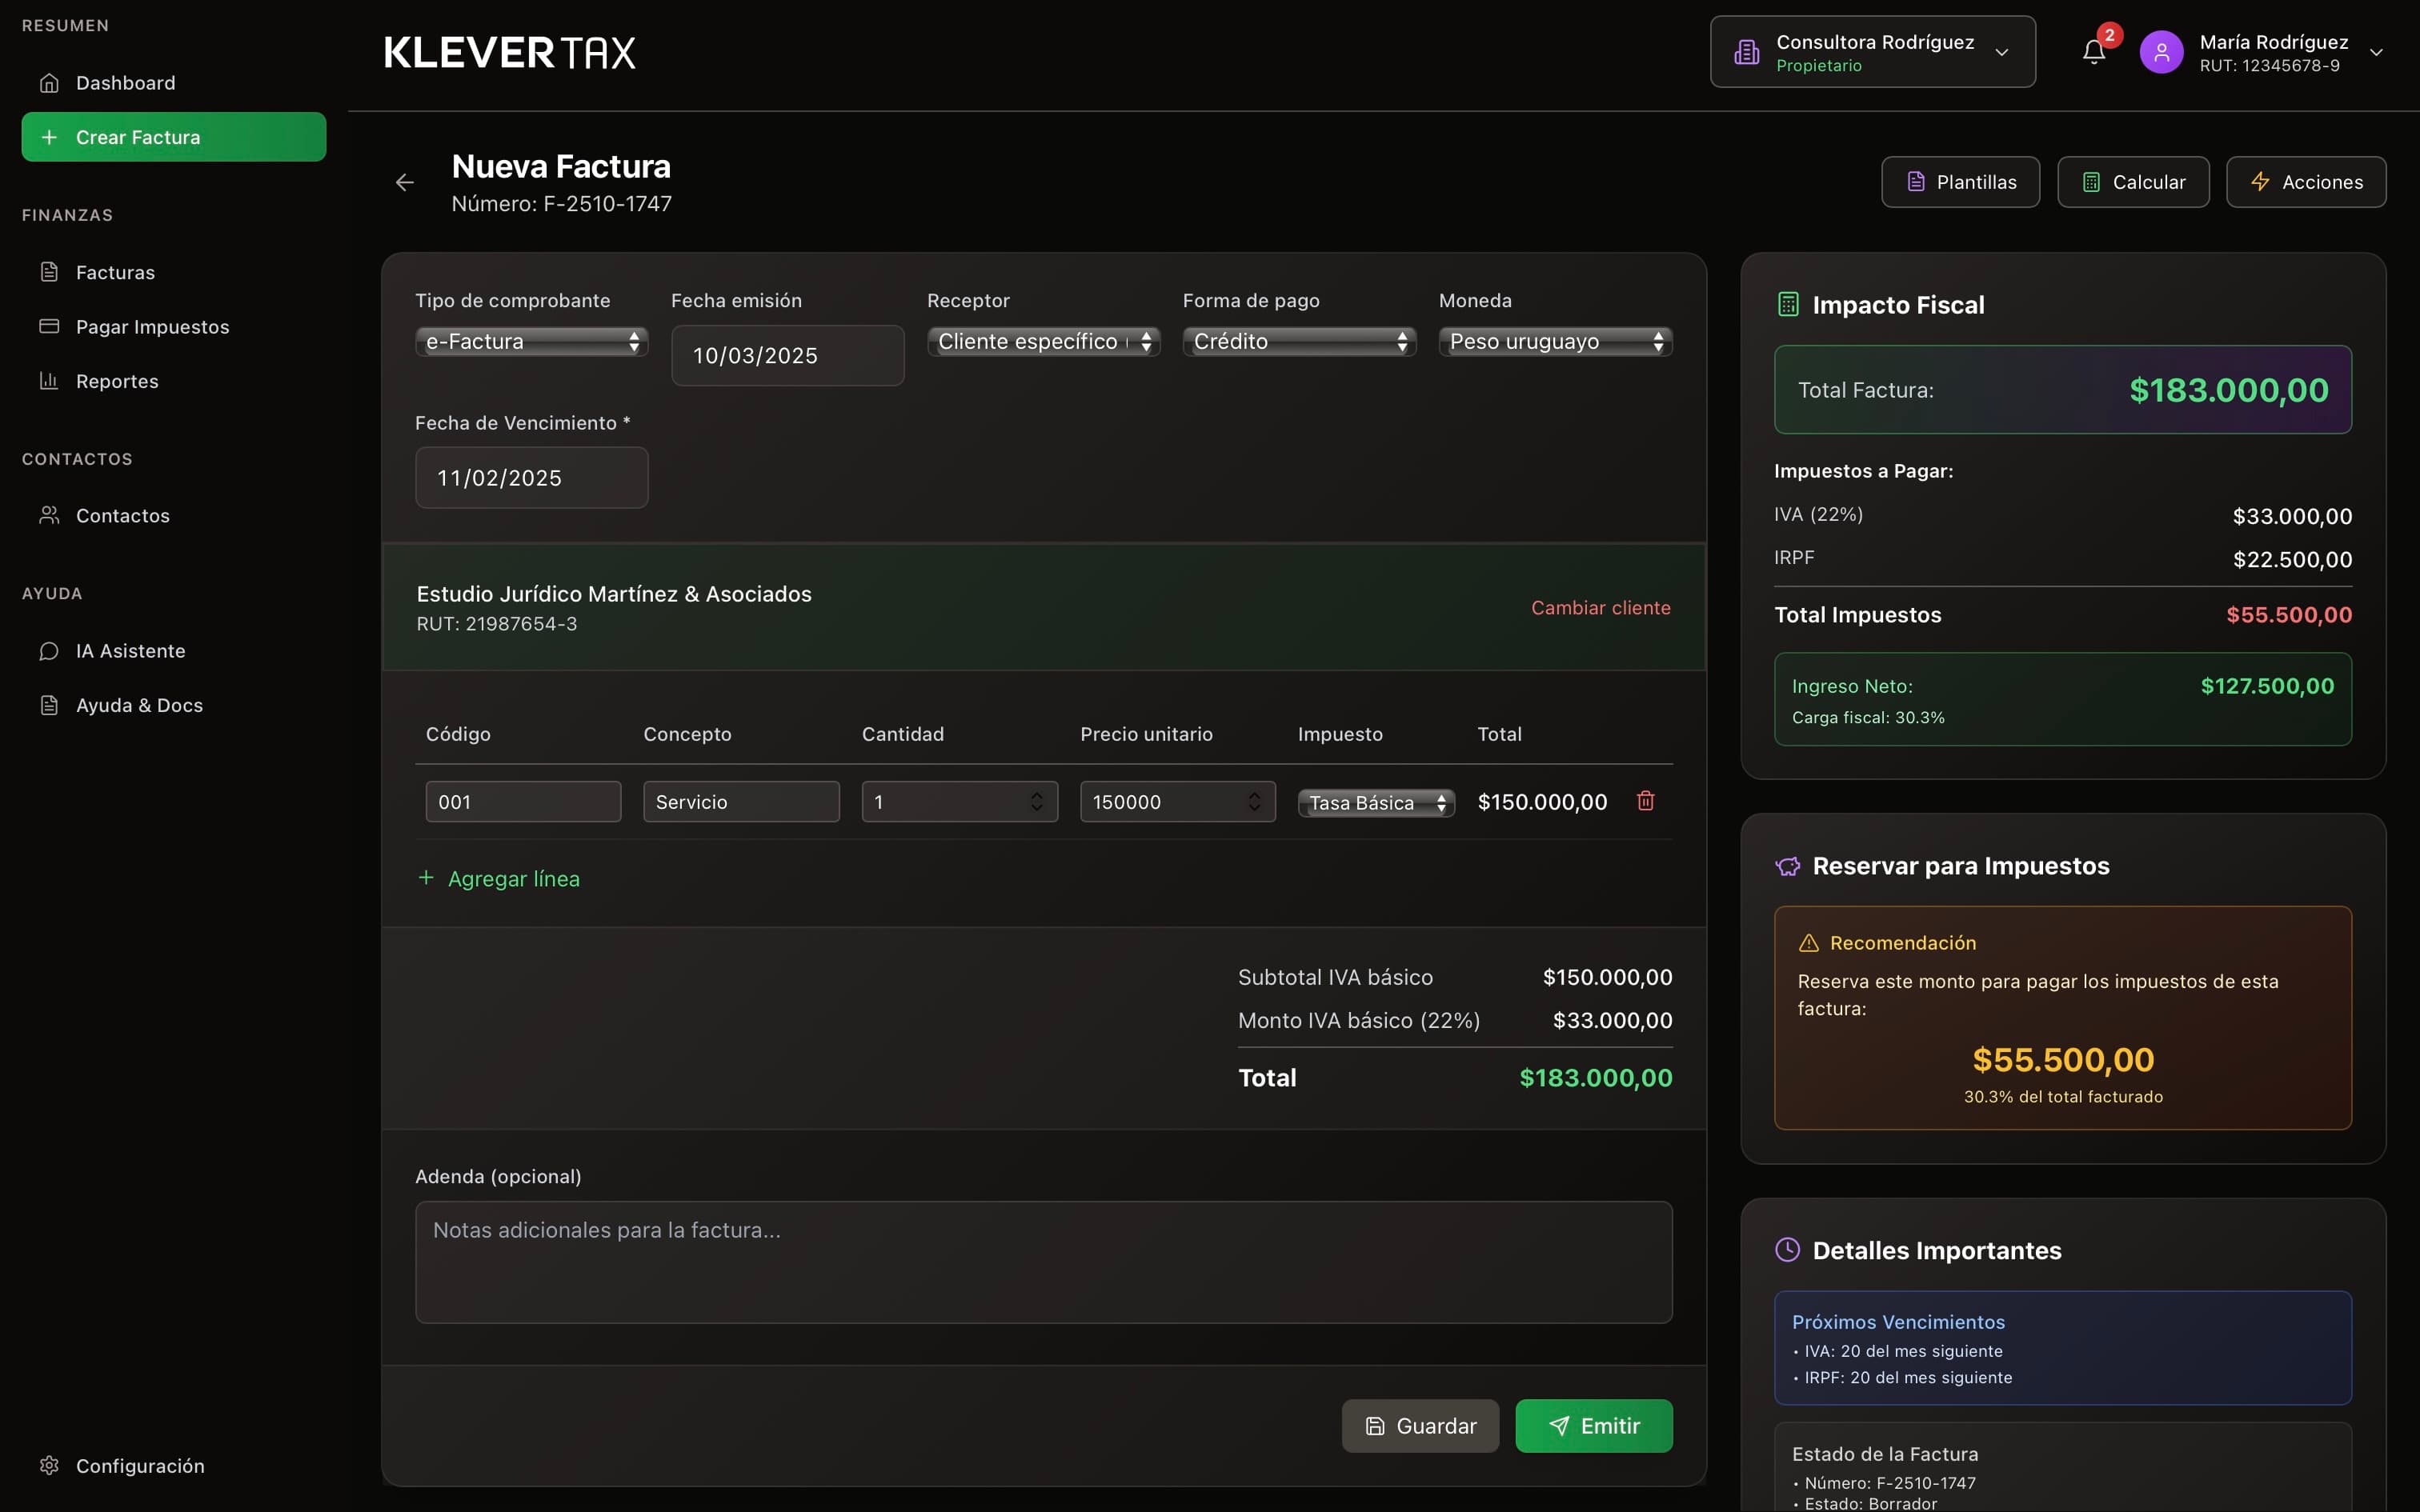2420x1512 pixels.
Task: Open Tipo de comprobante e-Factura dropdown
Action: click(531, 342)
